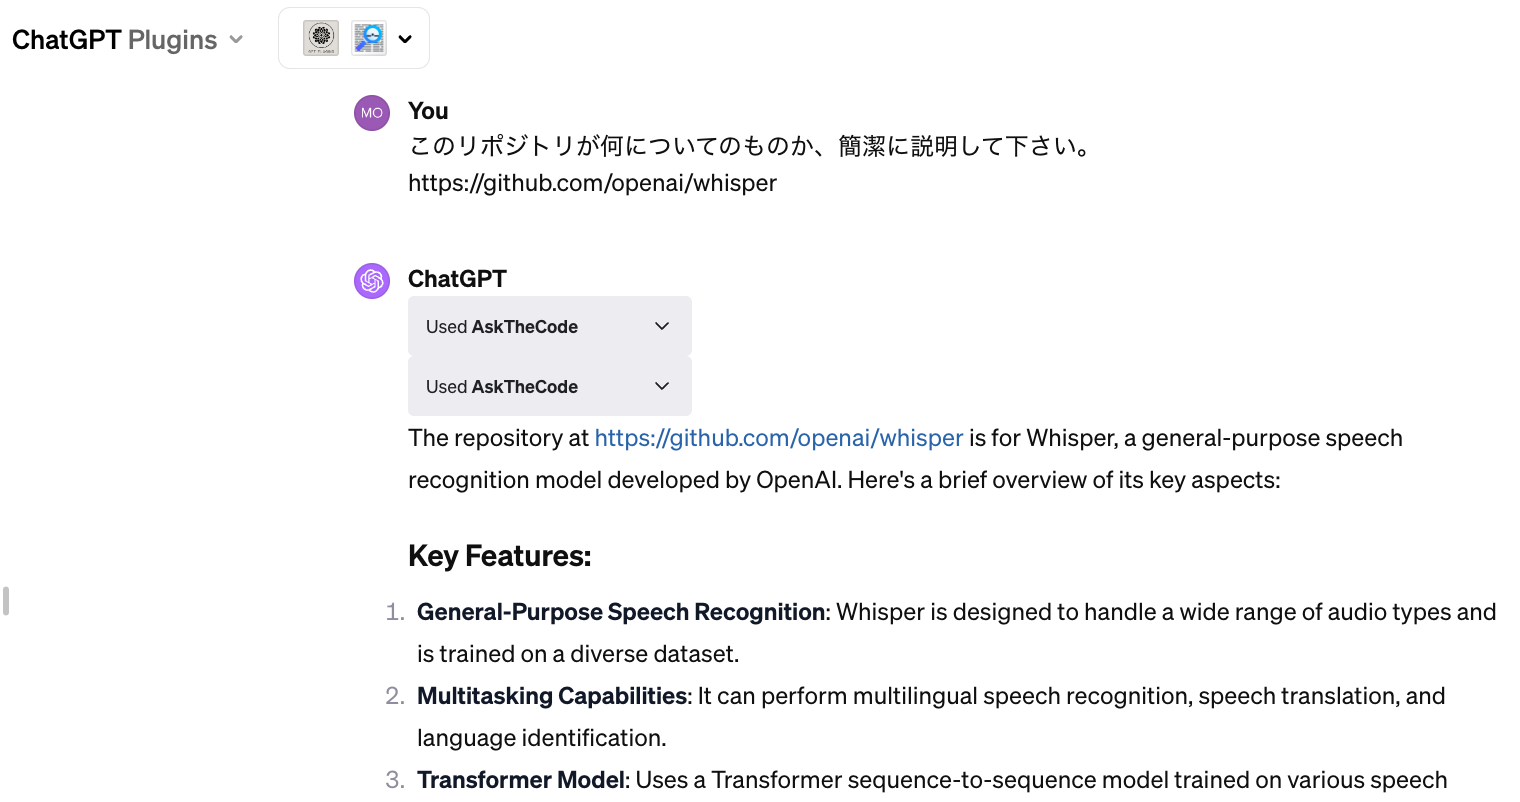Expand the enabled plugins list with the black chevron
This screenshot has width=1520, height=802.
[x=405, y=39]
